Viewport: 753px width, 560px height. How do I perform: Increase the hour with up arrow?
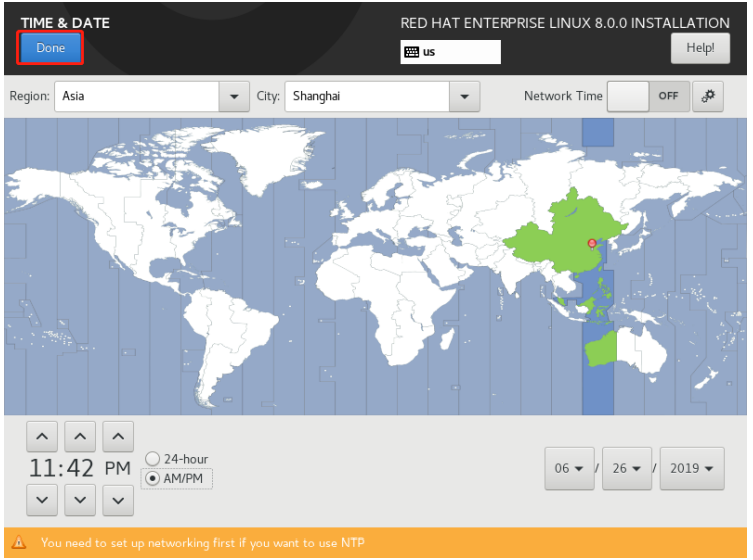pos(42,437)
